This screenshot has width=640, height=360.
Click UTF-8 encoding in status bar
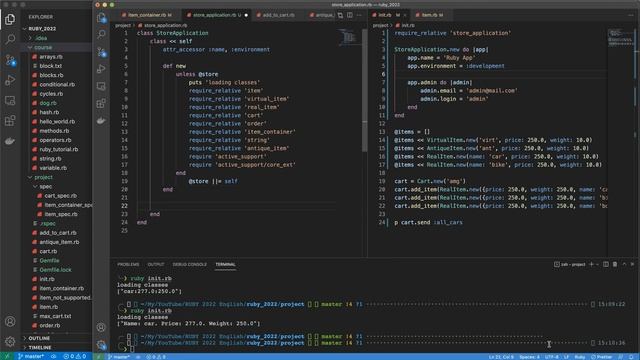551,357
